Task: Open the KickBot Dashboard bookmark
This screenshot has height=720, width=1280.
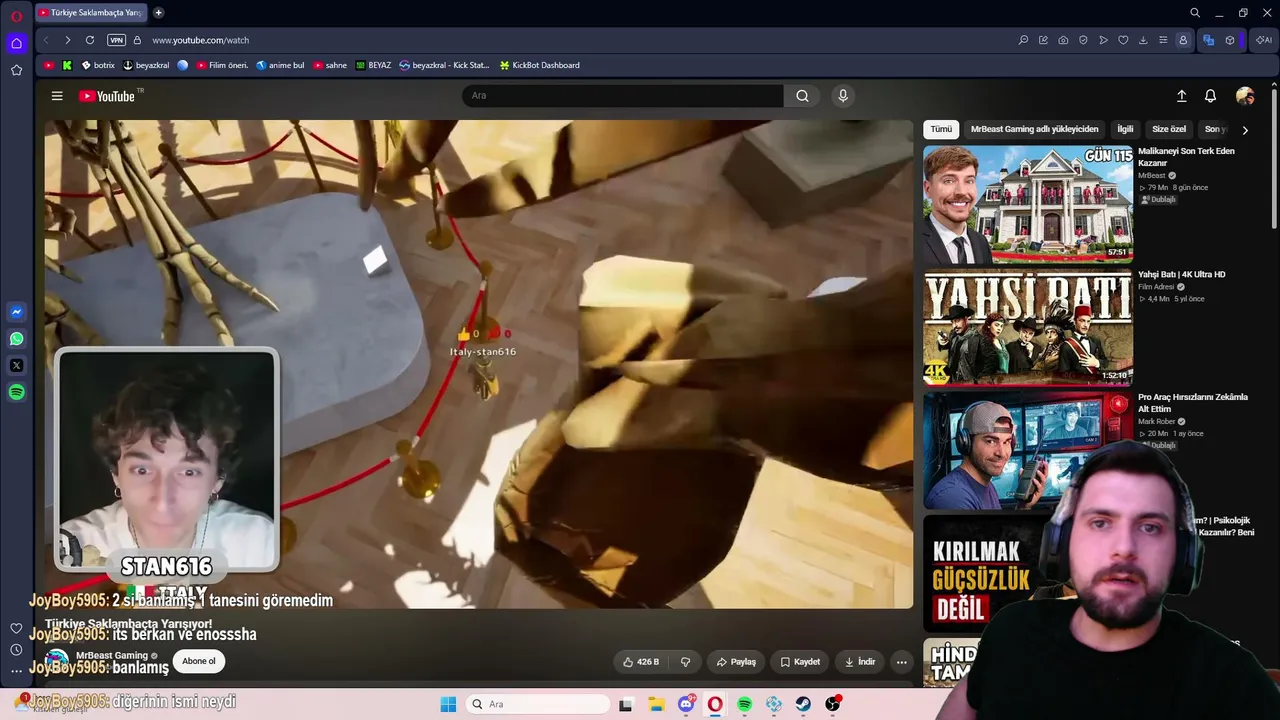Action: click(539, 65)
